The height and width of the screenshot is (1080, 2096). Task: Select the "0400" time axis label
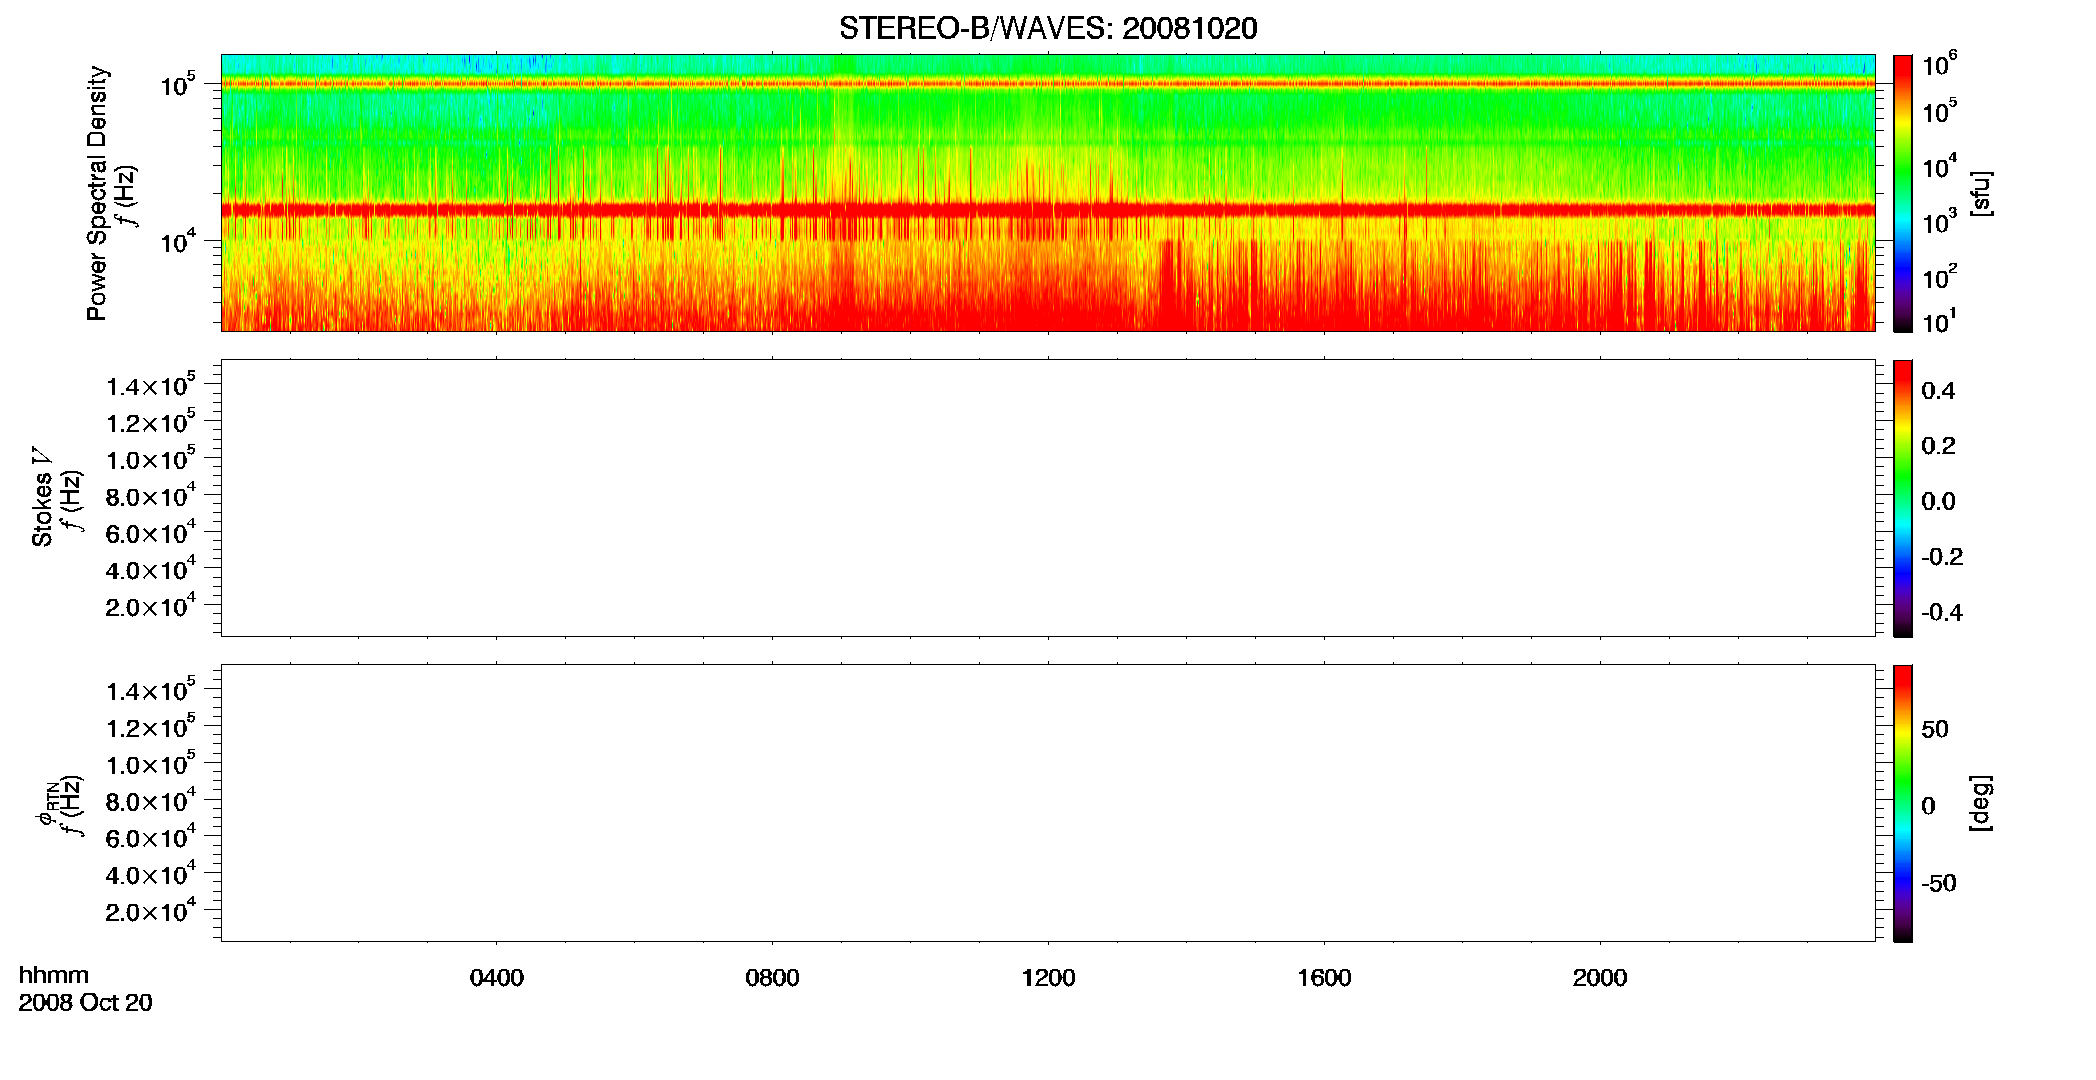(x=497, y=978)
